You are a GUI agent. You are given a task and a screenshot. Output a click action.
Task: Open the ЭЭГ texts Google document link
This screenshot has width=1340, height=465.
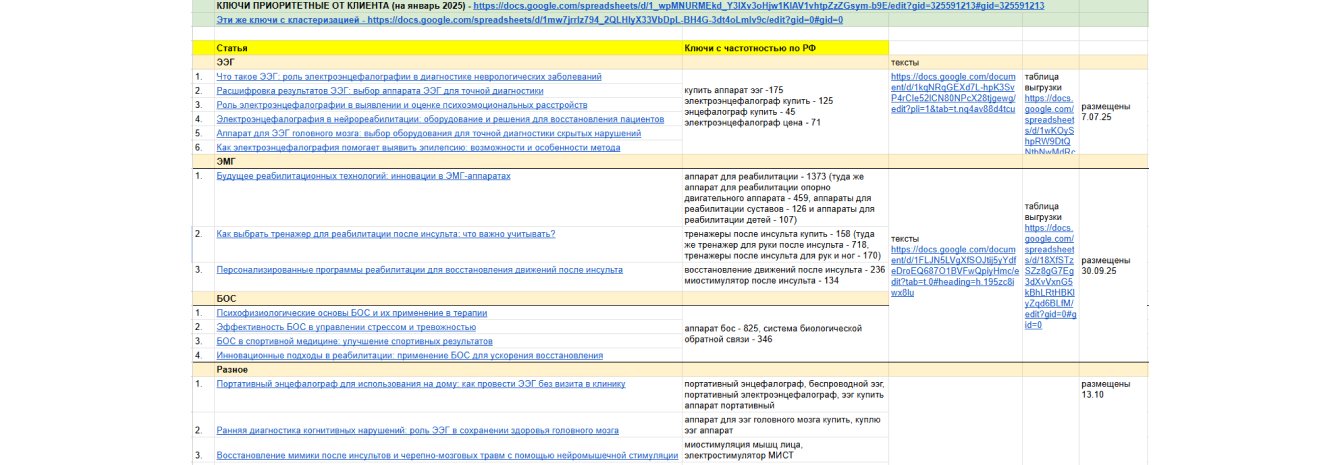click(x=954, y=92)
